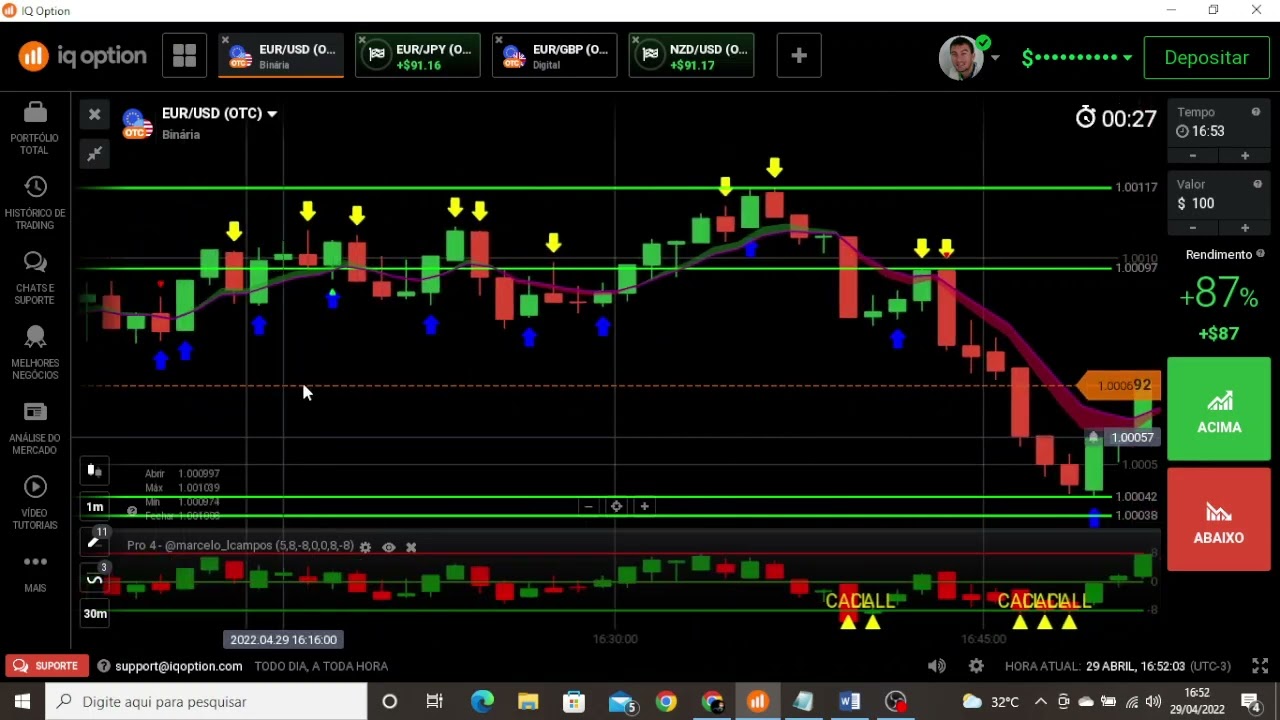Open the asset grid (multi-chart layout) icon
The height and width of the screenshot is (720, 1280).
(184, 56)
